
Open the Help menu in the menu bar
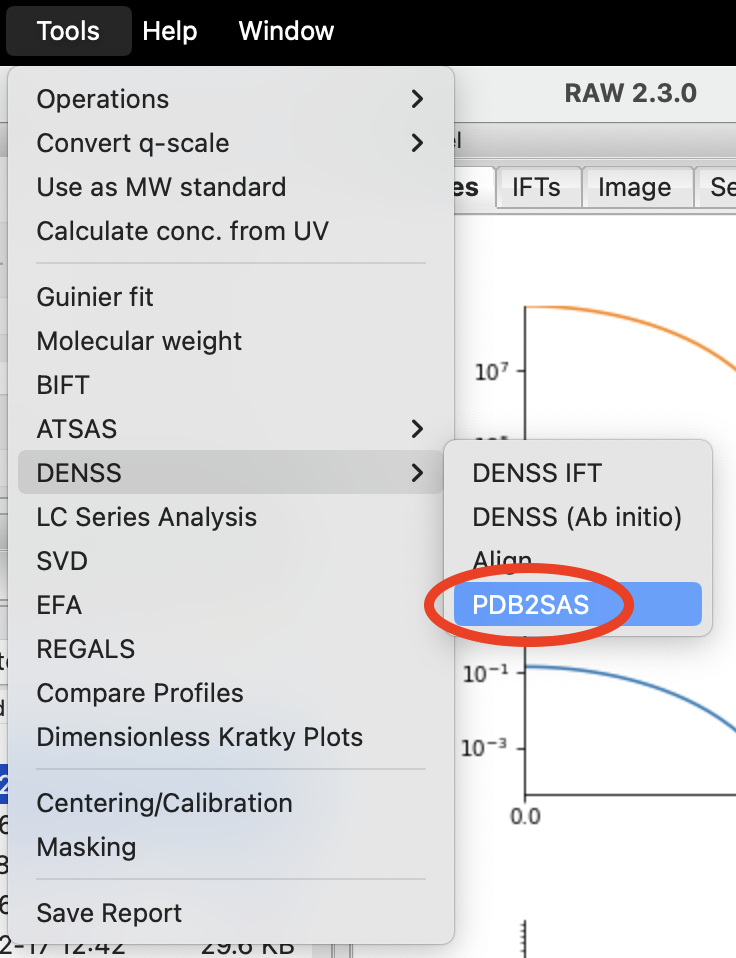click(x=170, y=31)
